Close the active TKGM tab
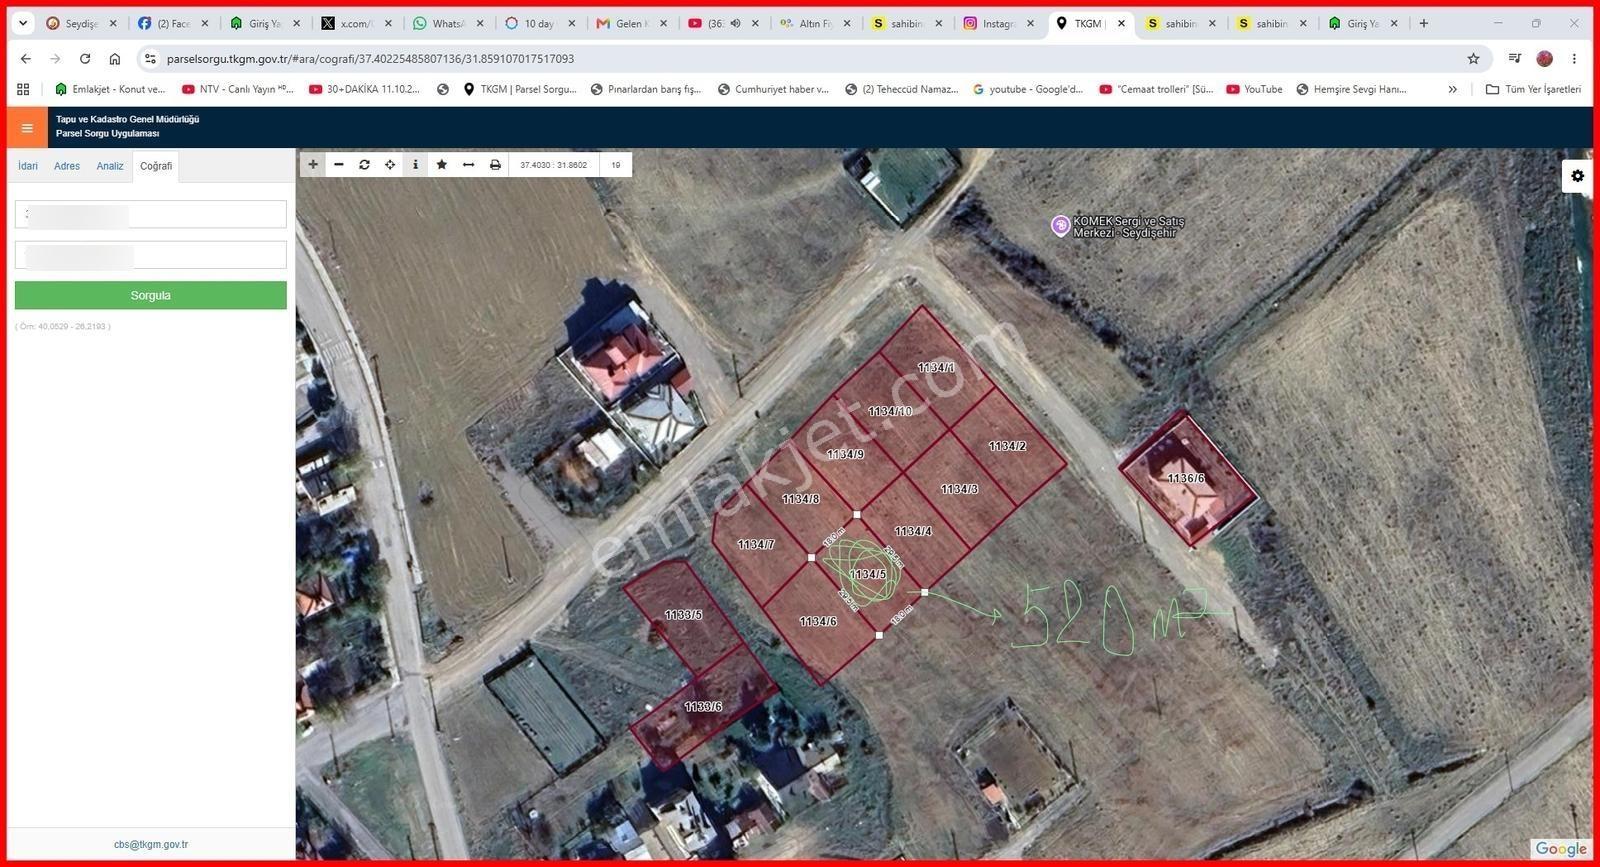Viewport: 1600px width, 867px height. (1121, 23)
